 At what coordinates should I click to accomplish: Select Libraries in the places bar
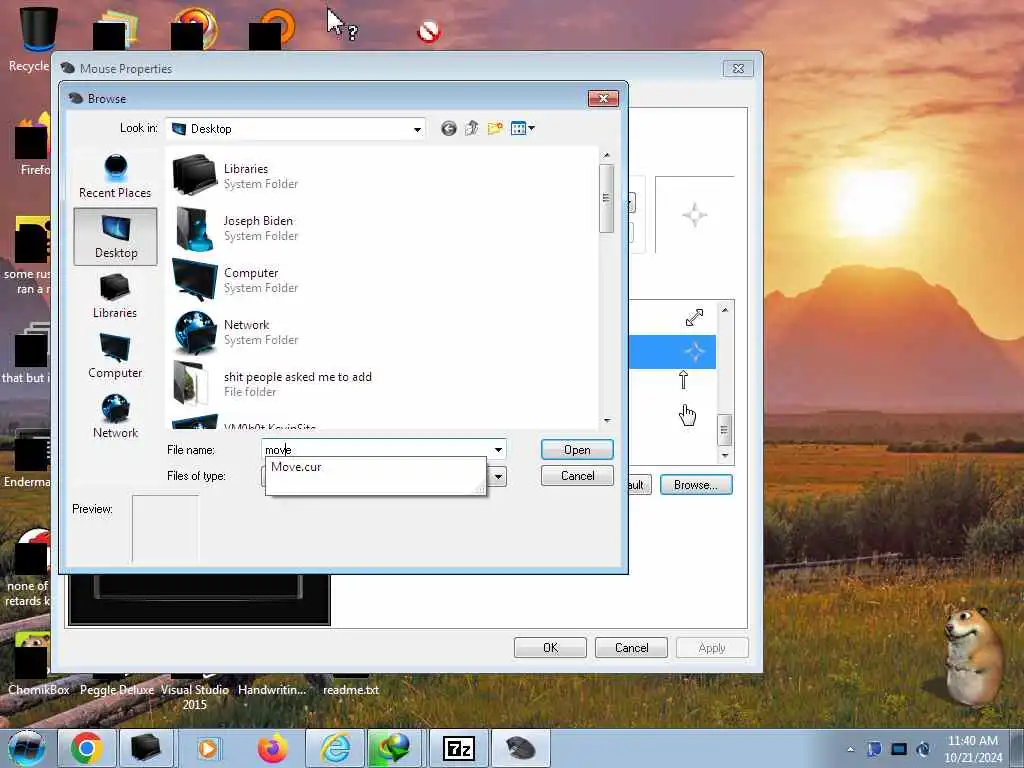[115, 296]
